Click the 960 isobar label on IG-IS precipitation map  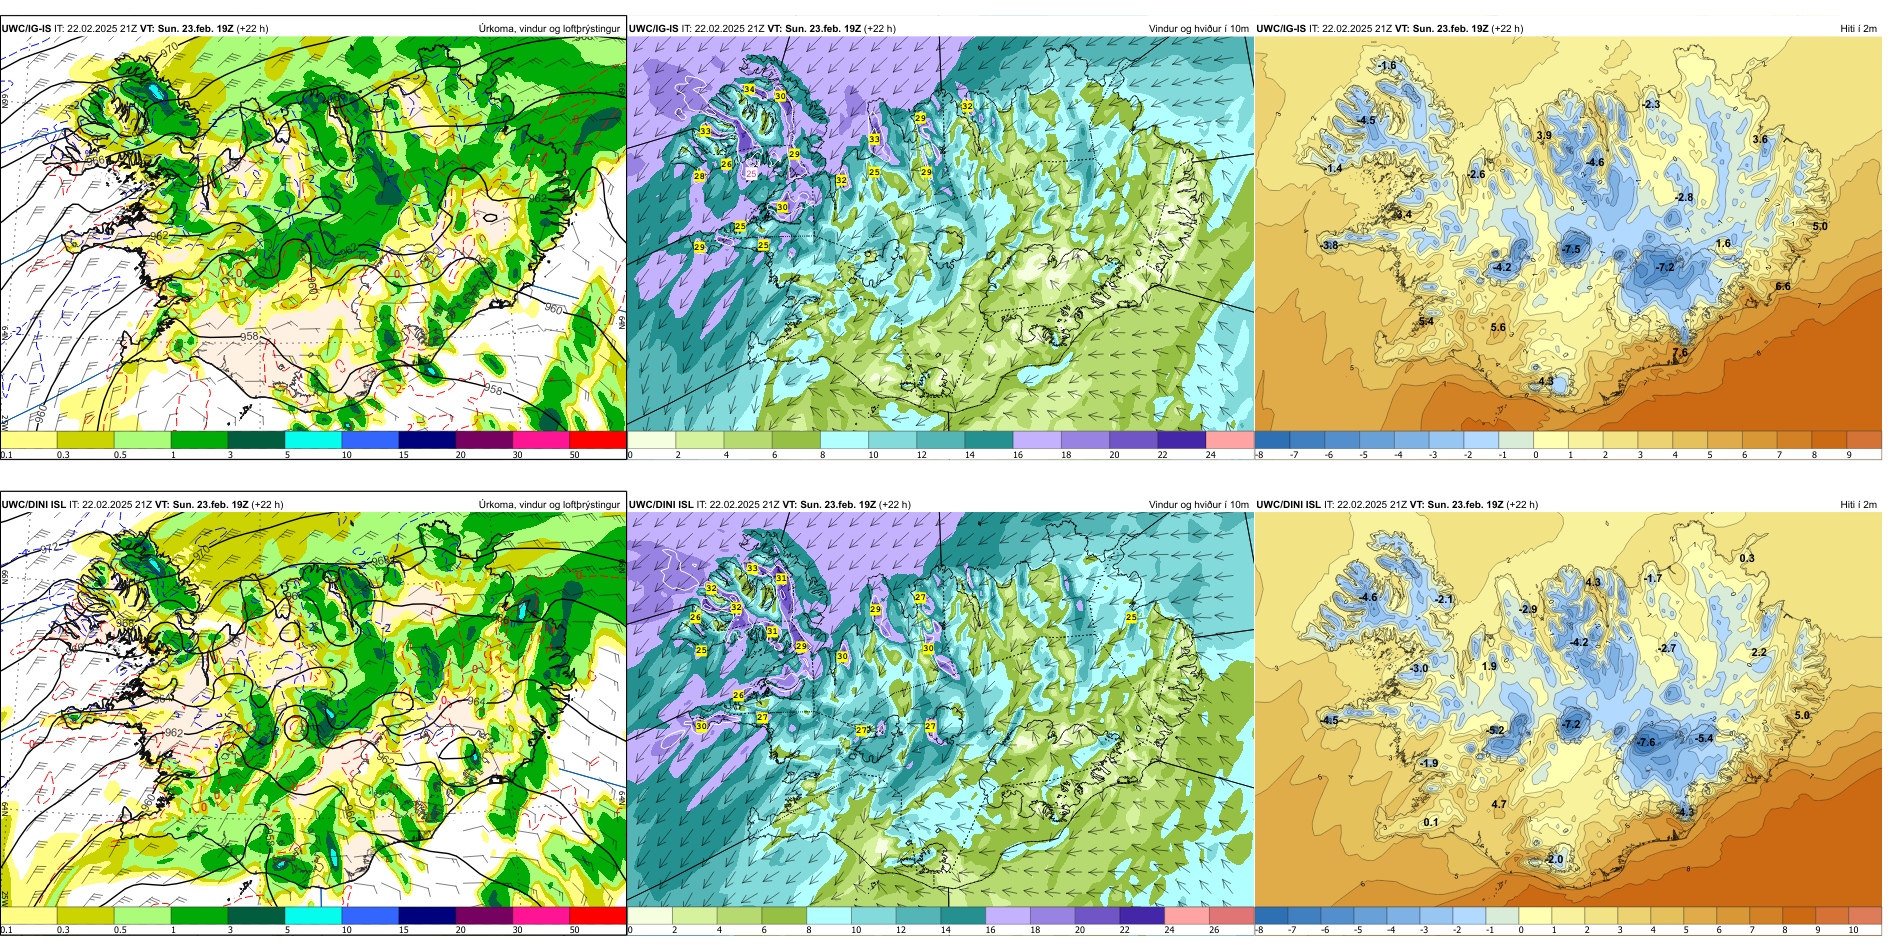click(x=553, y=310)
